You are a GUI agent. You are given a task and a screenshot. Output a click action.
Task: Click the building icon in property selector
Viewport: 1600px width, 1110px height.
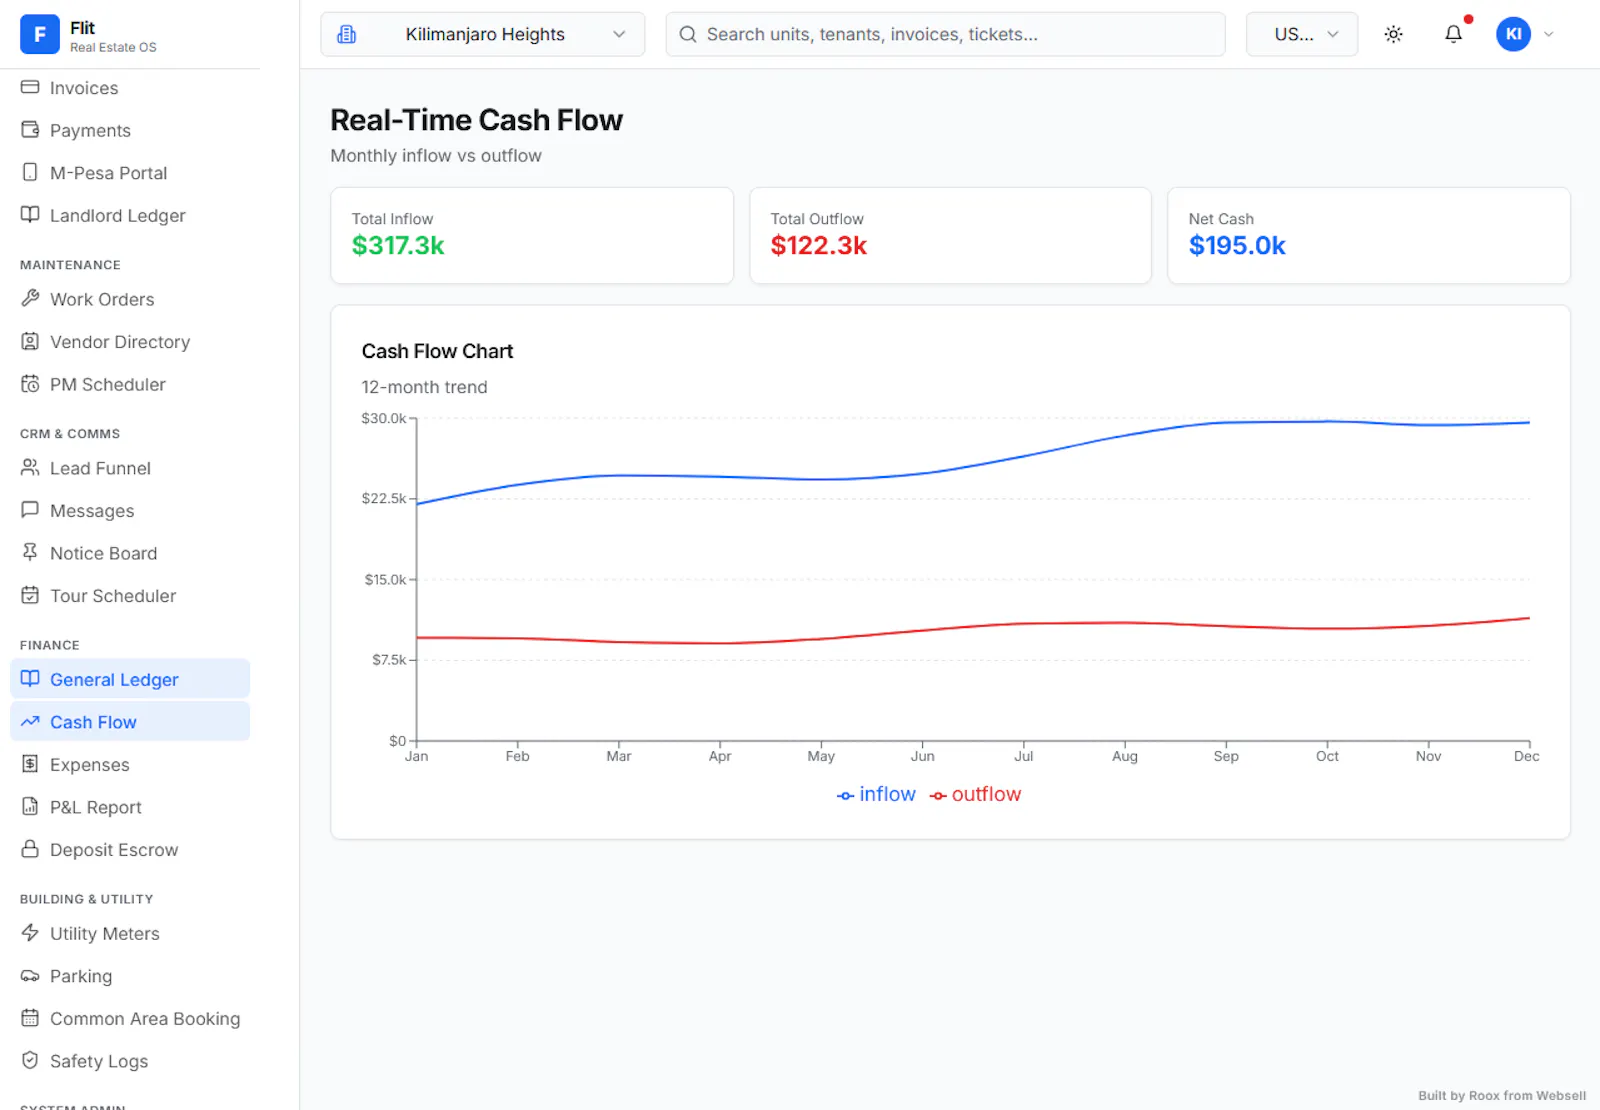[x=347, y=34]
